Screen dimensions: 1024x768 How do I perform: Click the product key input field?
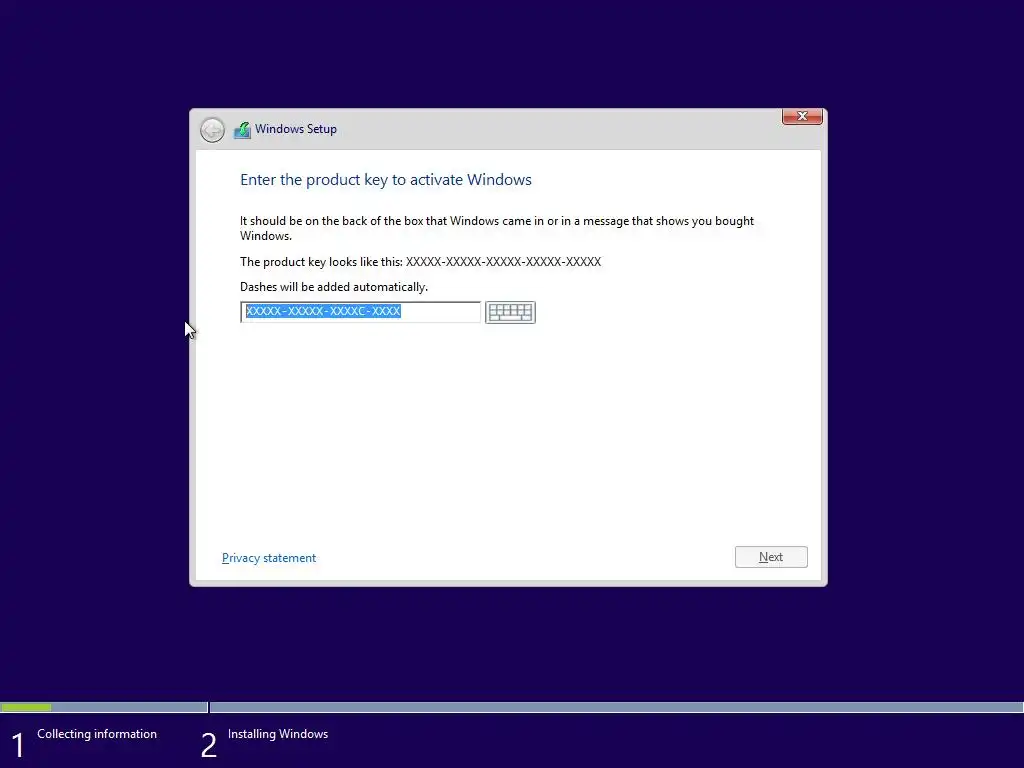click(x=360, y=312)
